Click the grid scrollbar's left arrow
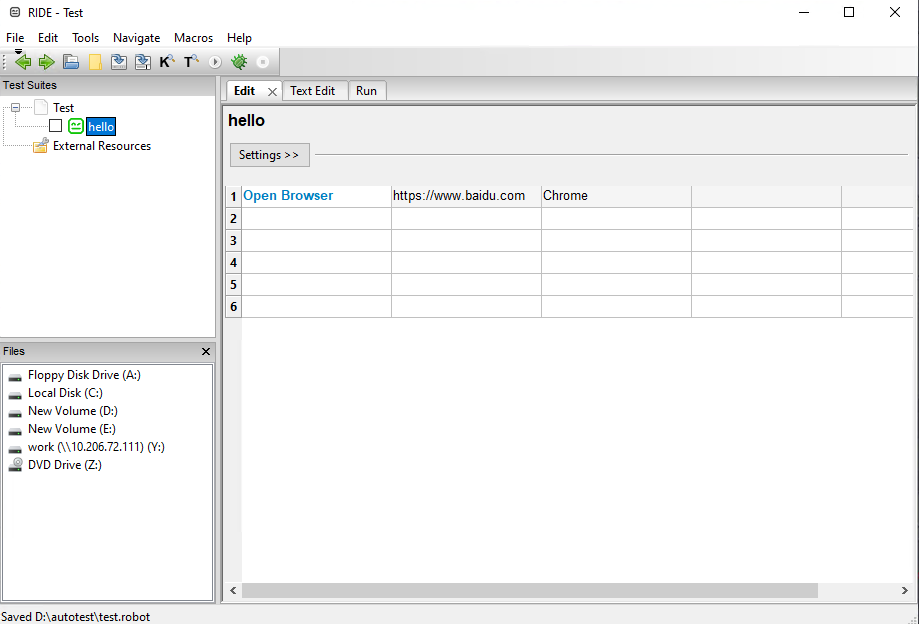Screen dimensions: 919x624 click(x=233, y=591)
